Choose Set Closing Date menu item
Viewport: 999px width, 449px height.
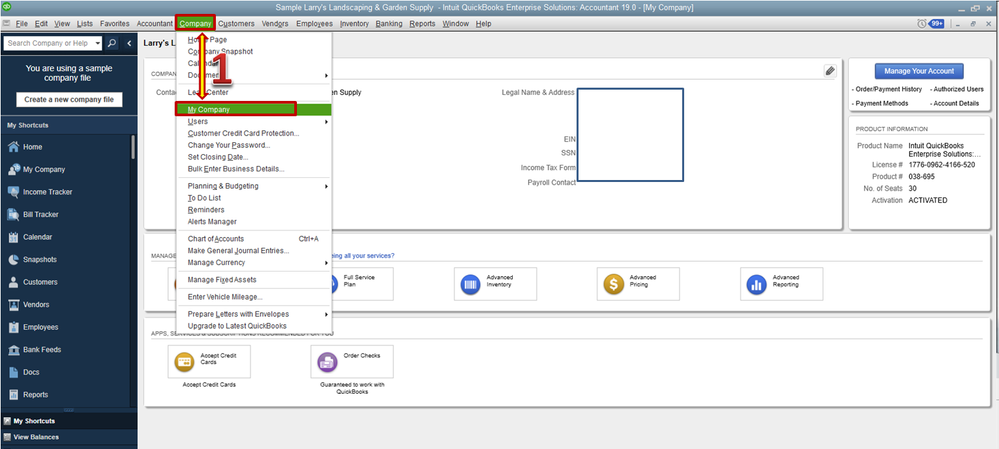point(253,157)
